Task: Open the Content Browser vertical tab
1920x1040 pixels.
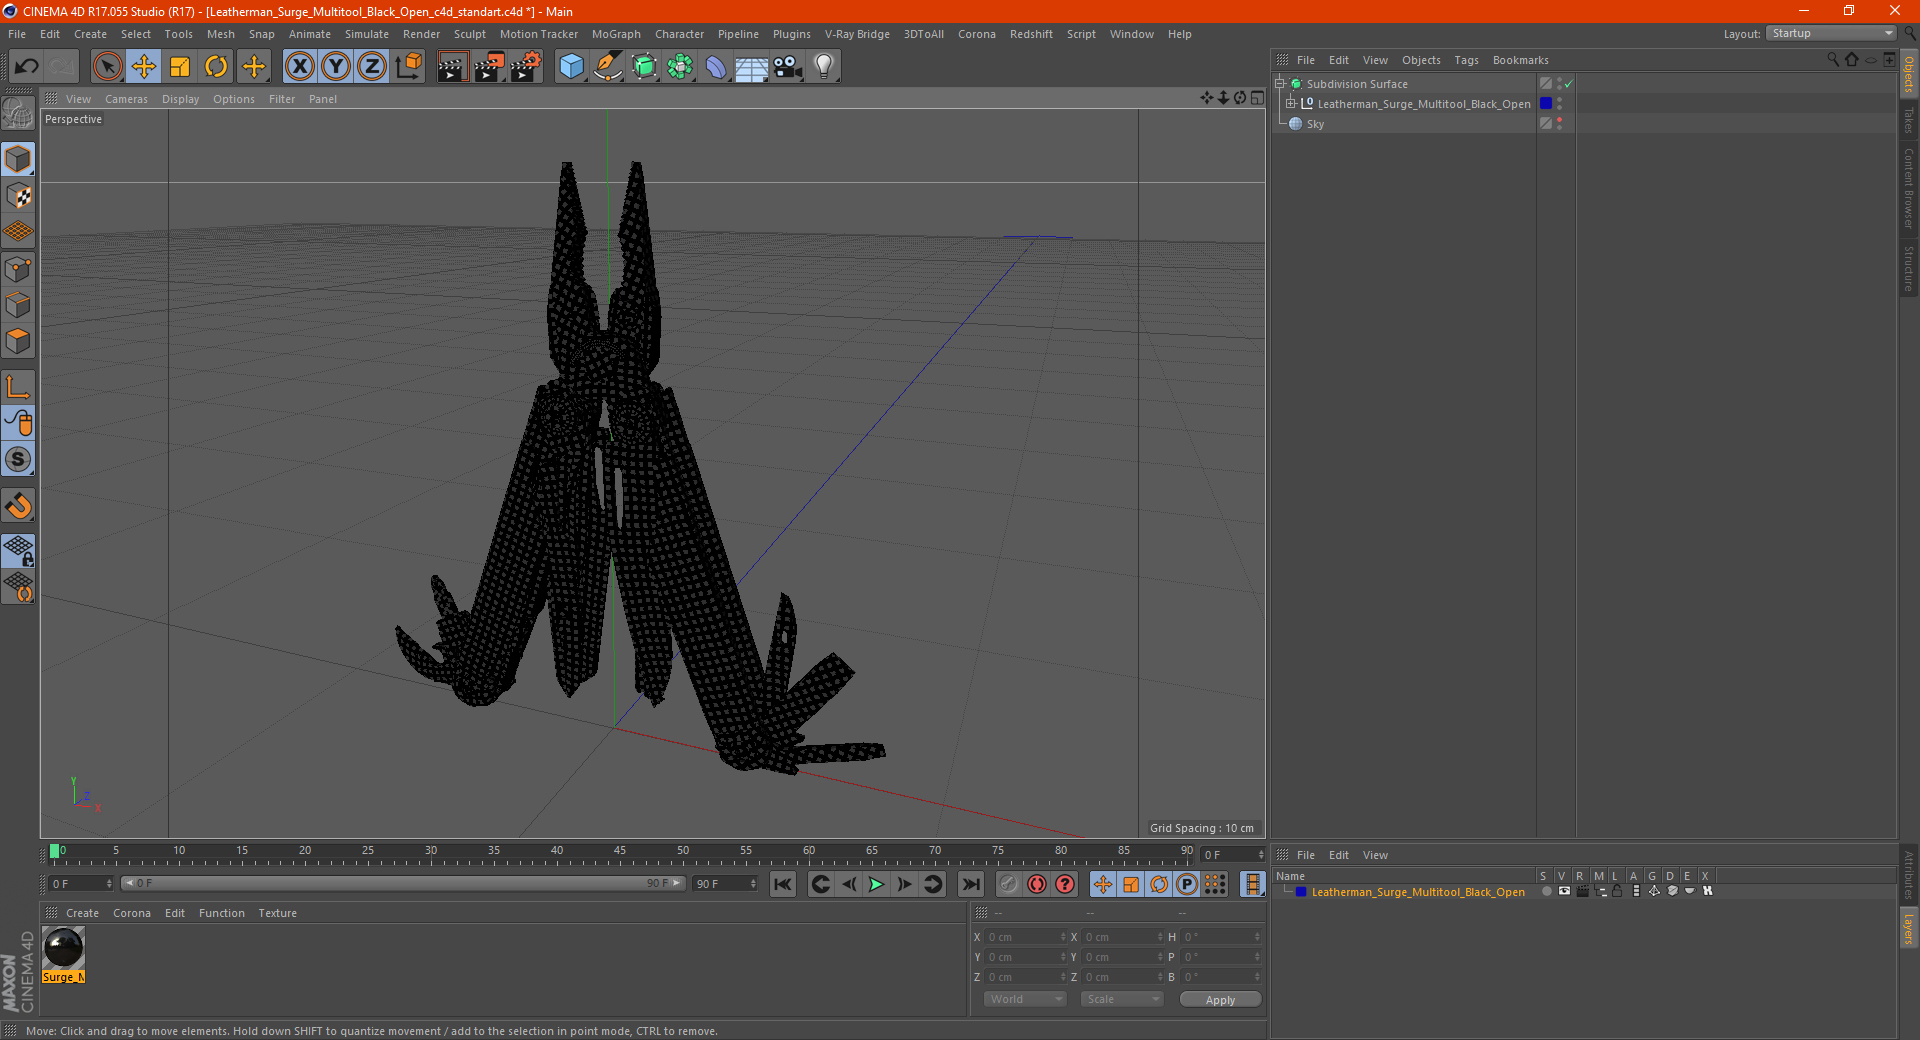Action: [1908, 188]
